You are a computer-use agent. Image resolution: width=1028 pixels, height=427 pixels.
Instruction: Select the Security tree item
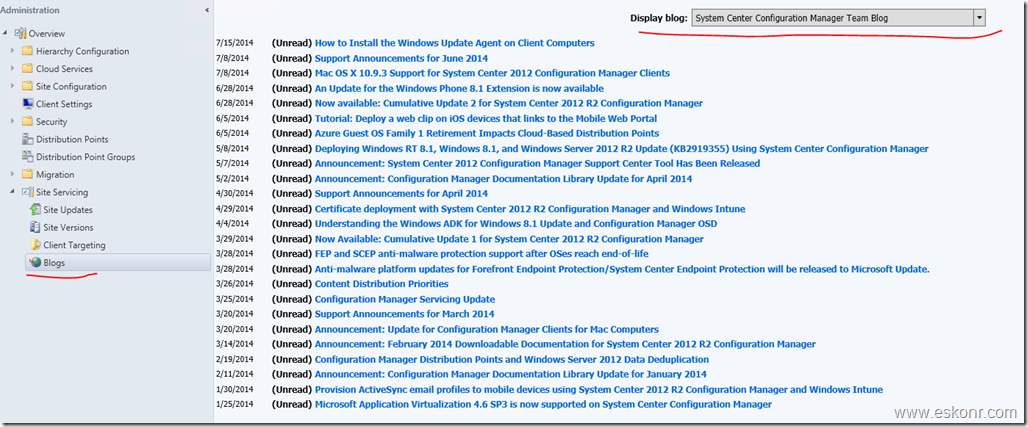[52, 122]
